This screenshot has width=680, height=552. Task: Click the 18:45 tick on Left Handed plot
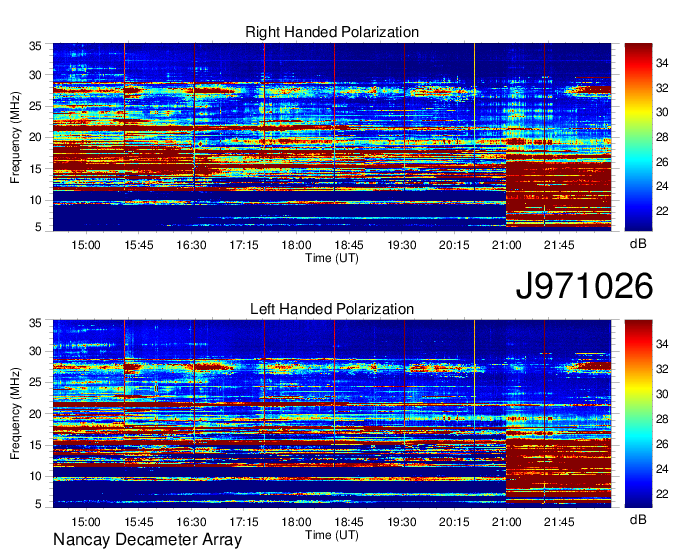click(349, 522)
